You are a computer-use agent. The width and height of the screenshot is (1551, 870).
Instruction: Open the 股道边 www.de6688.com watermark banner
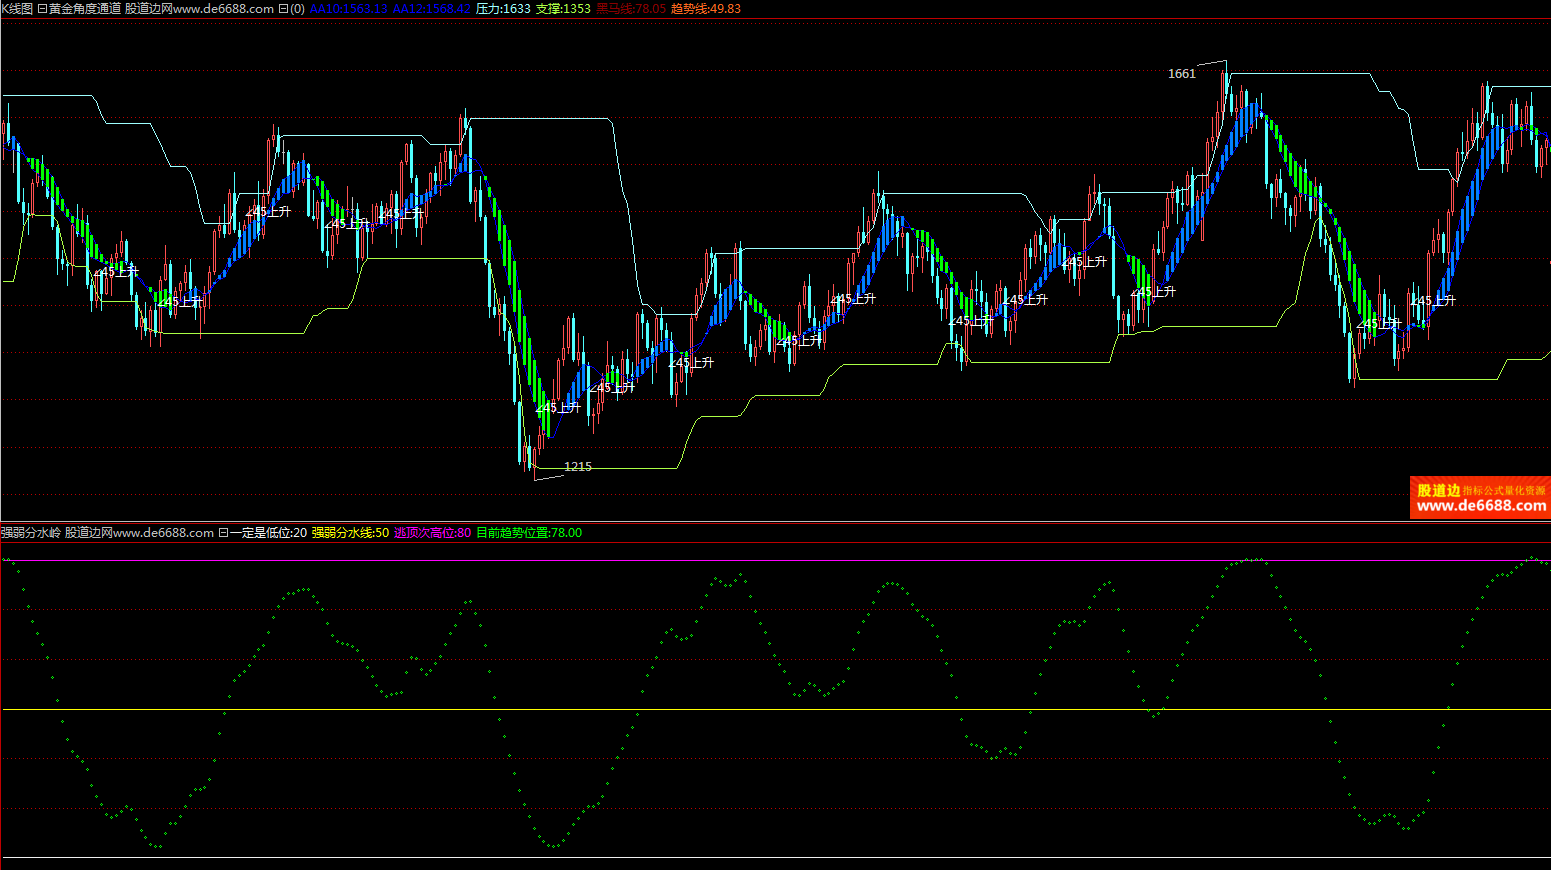point(1480,498)
